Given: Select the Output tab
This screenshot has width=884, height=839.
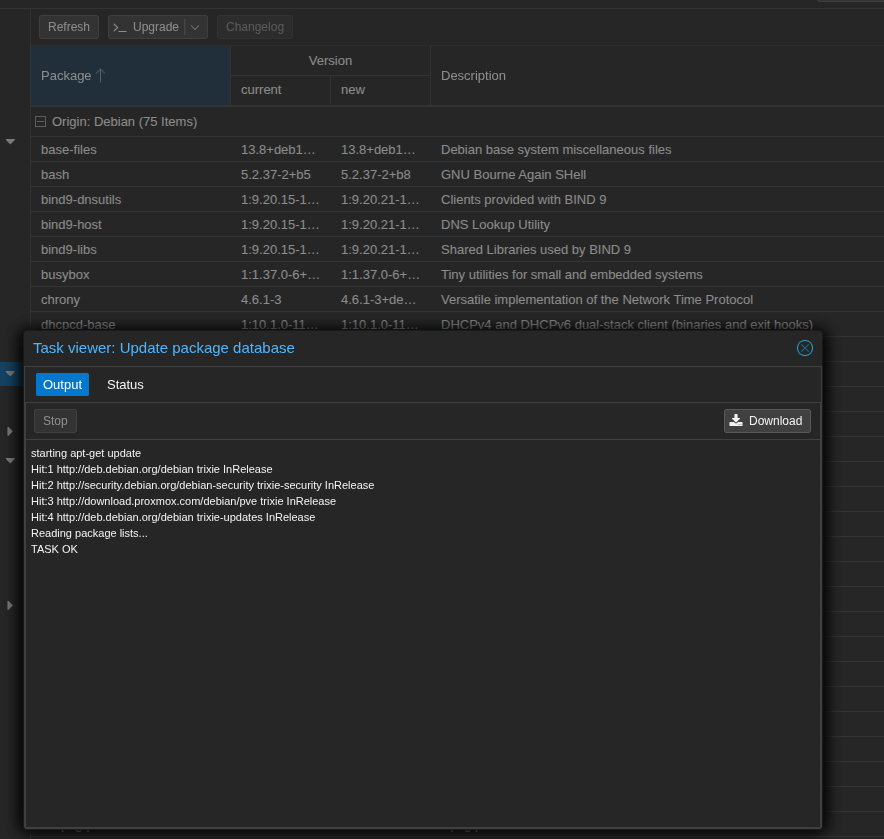Looking at the screenshot, I should (62, 385).
